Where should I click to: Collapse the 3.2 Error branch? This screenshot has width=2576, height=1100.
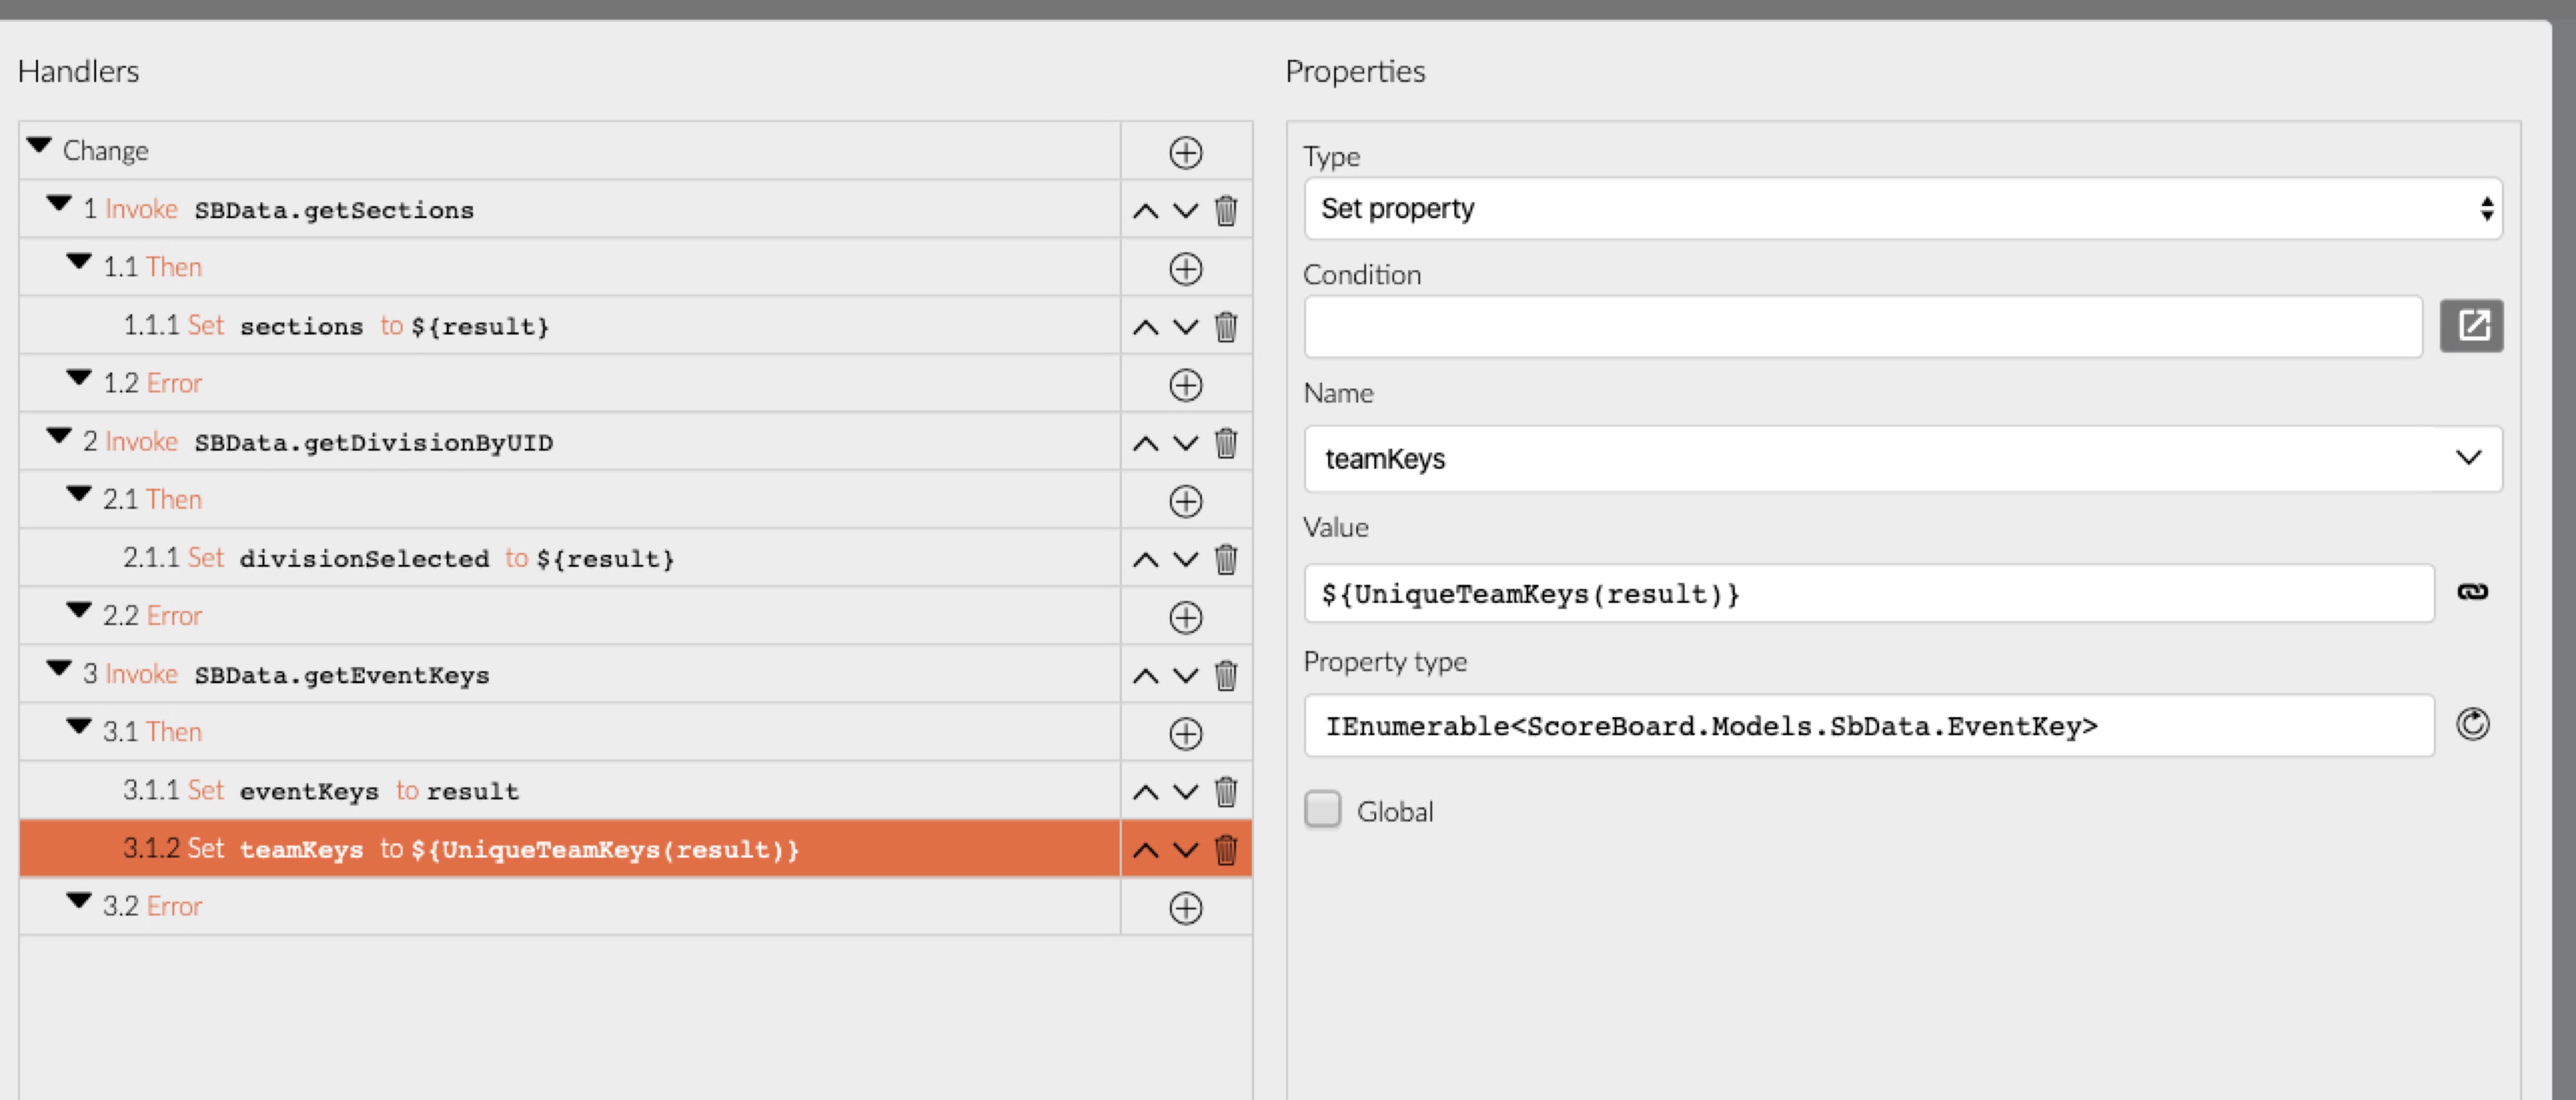79,900
